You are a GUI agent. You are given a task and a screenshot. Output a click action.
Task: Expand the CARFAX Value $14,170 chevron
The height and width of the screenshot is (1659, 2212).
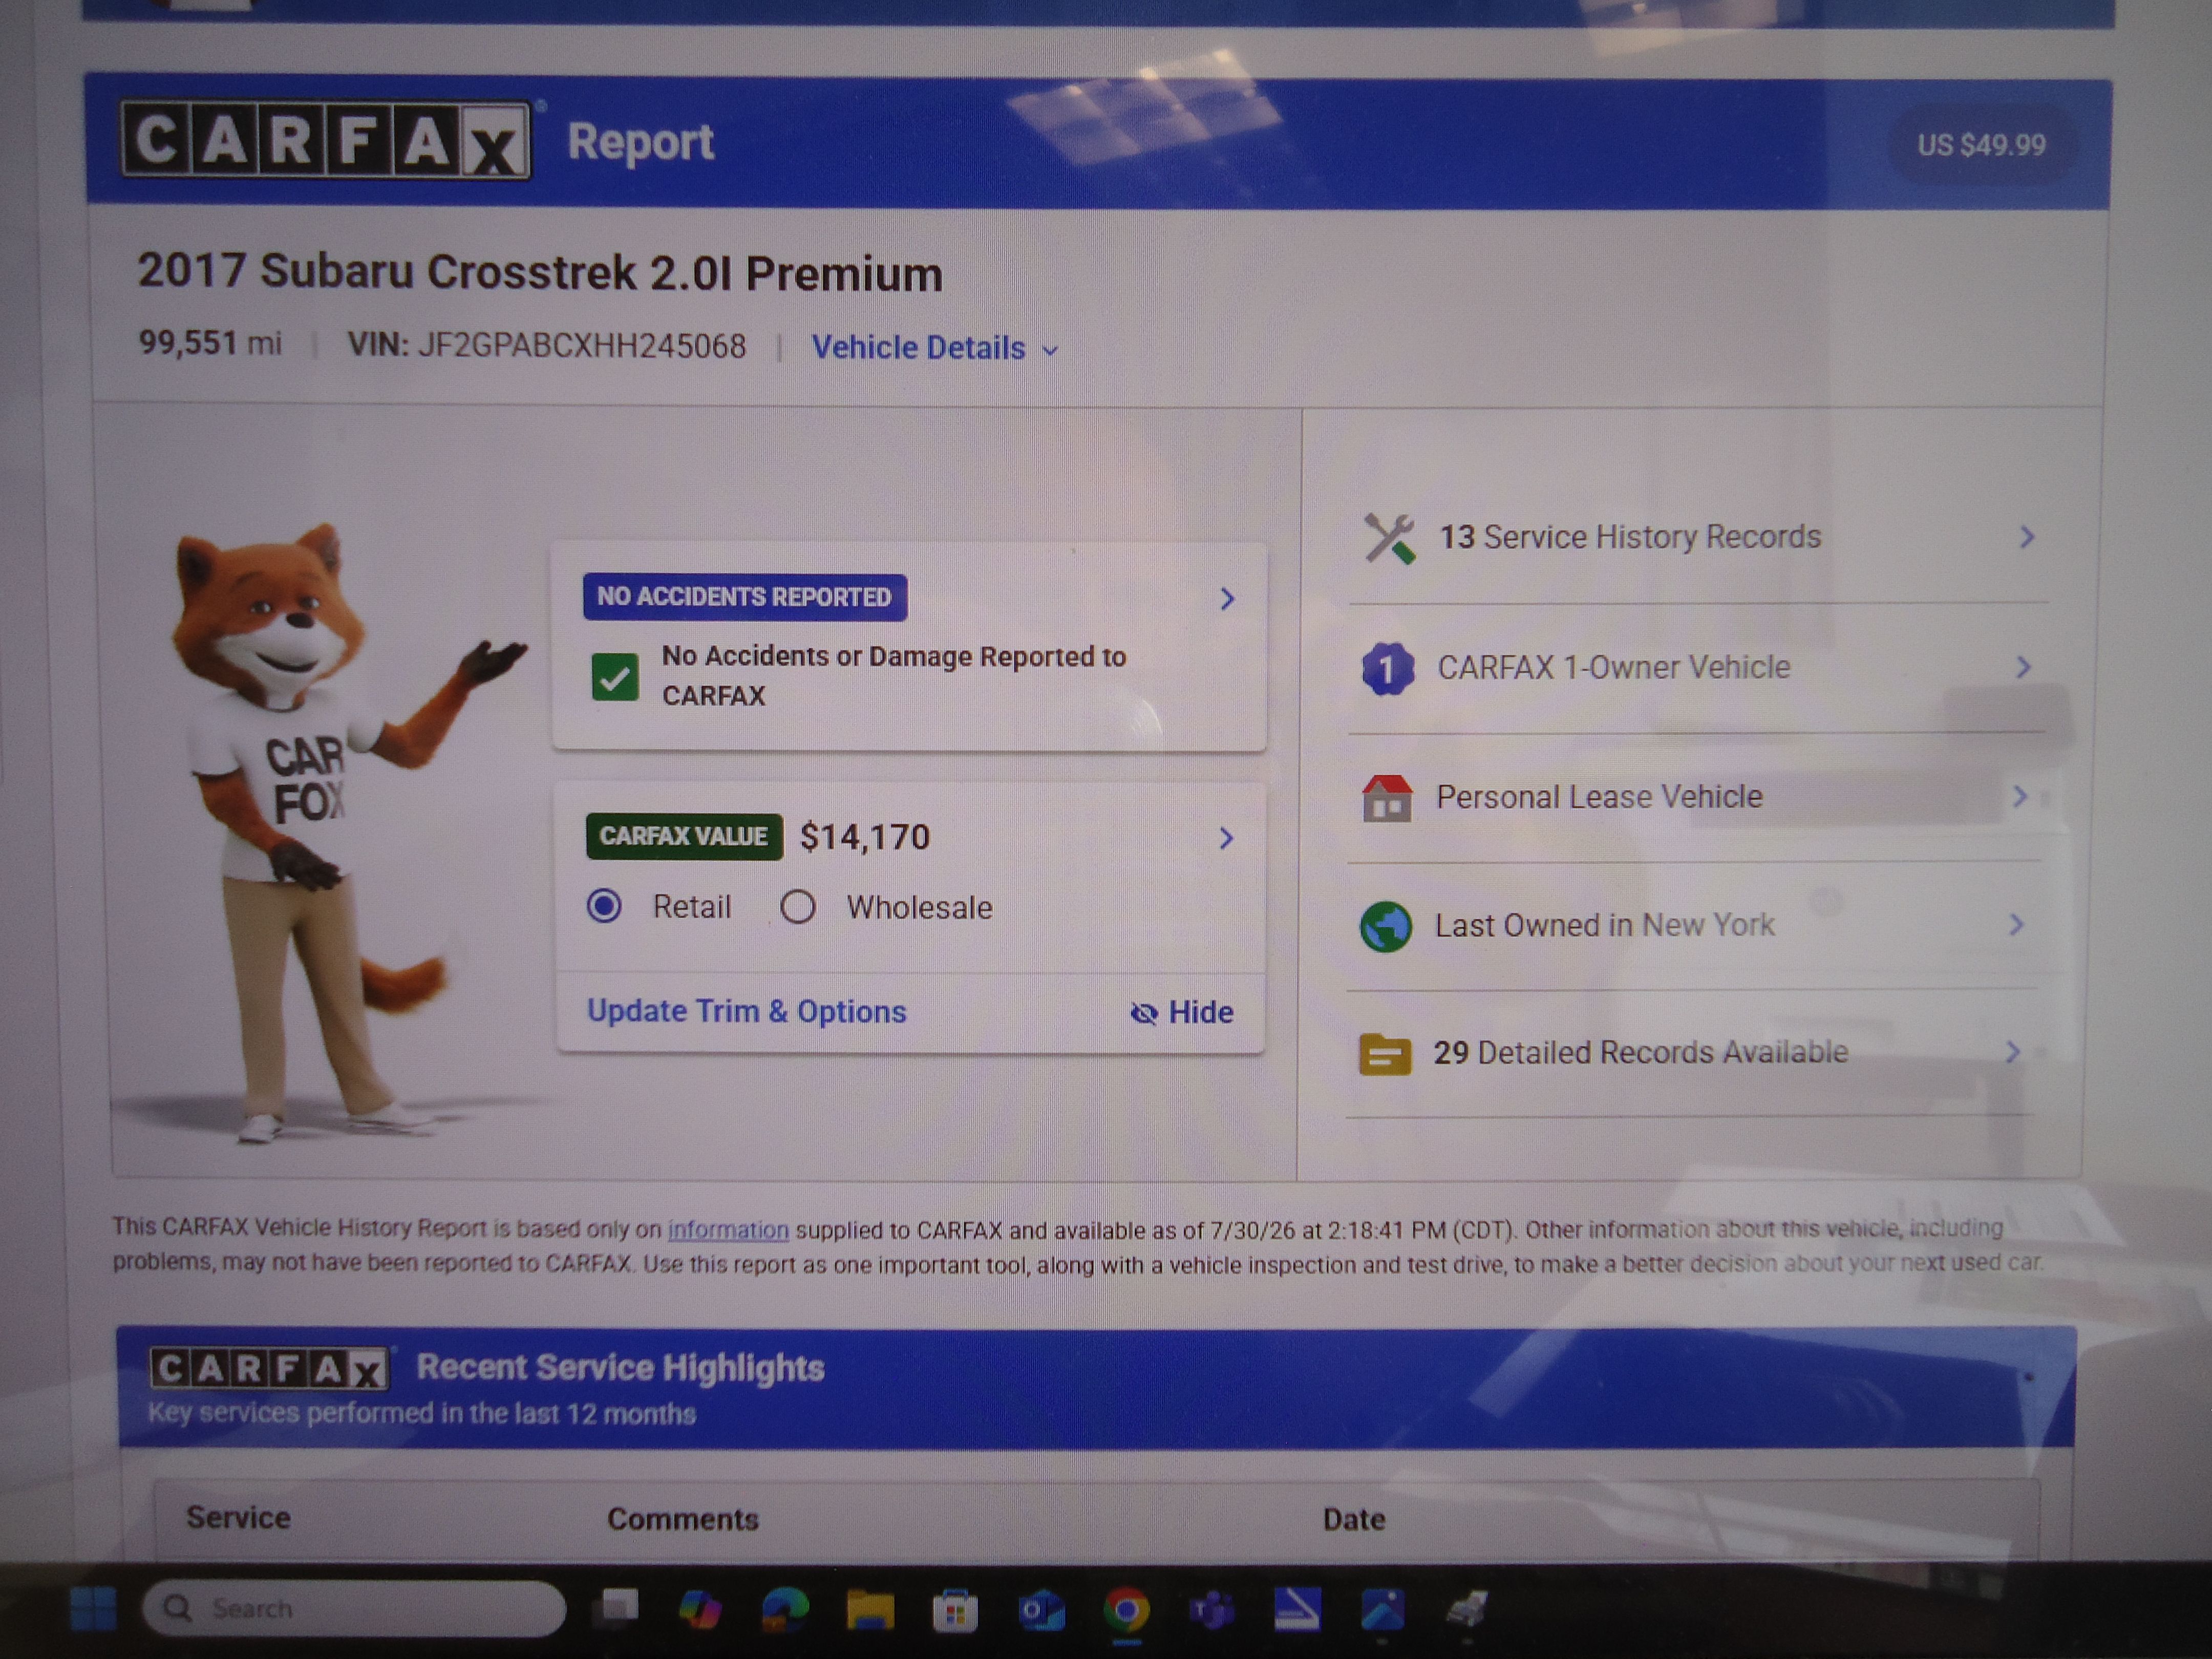(1226, 838)
